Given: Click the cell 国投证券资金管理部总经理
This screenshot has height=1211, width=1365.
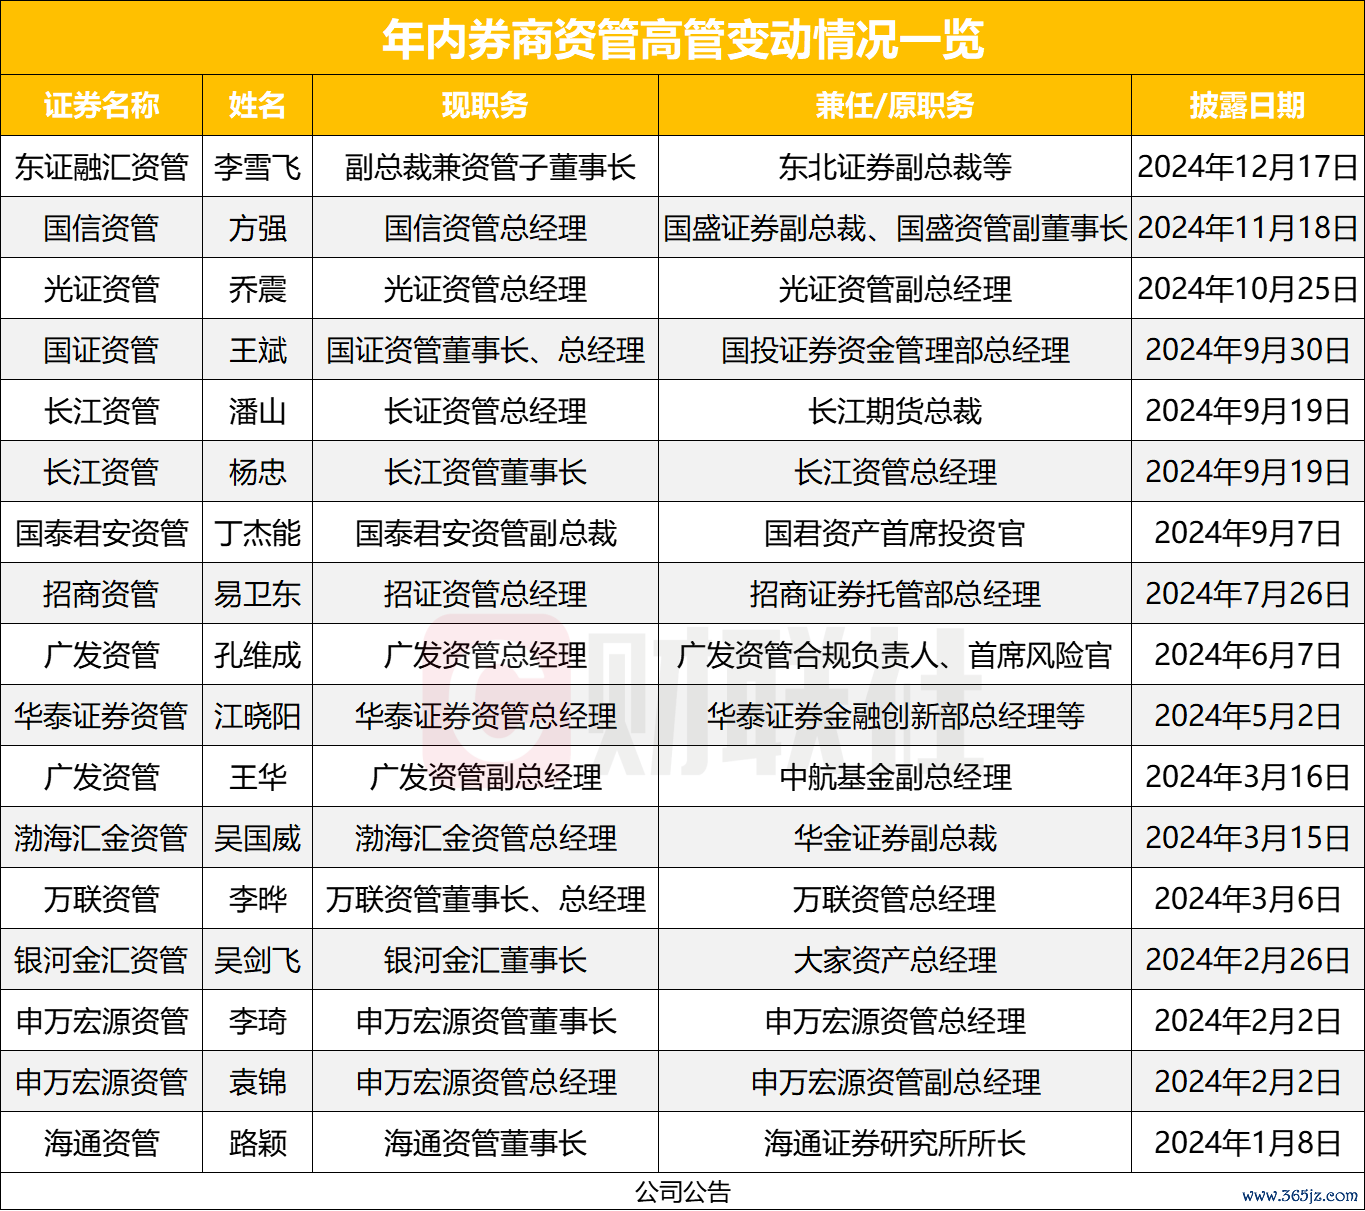Looking at the screenshot, I should 895,350.
